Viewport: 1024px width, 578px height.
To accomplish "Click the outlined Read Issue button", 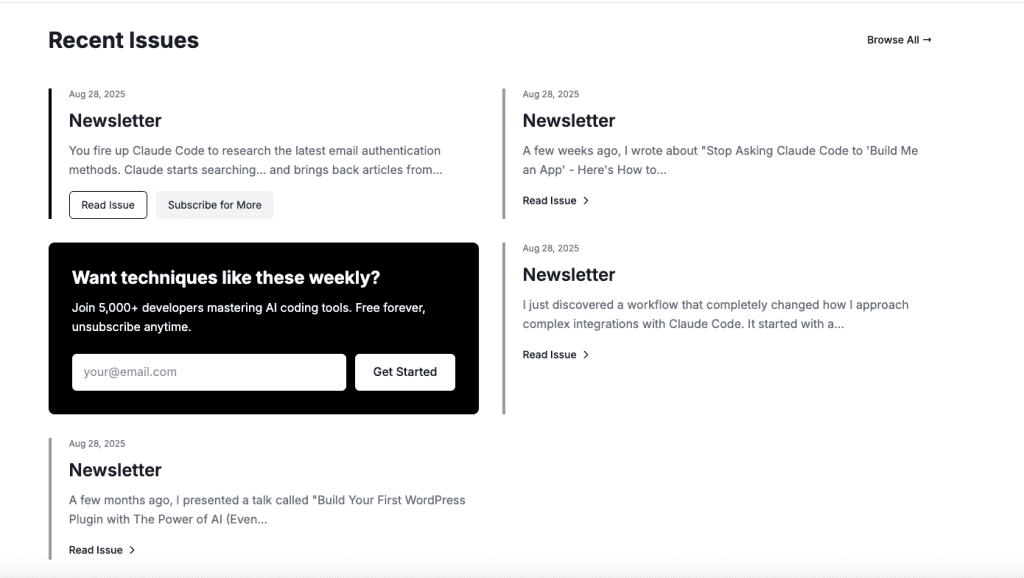I will [108, 205].
